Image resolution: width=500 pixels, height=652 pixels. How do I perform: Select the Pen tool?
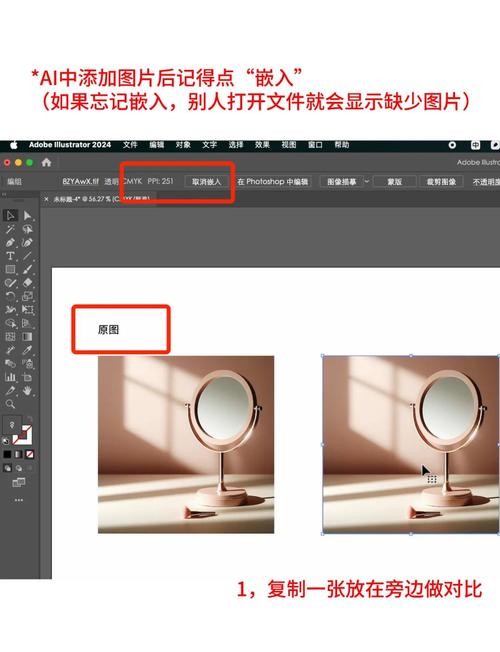point(10,242)
